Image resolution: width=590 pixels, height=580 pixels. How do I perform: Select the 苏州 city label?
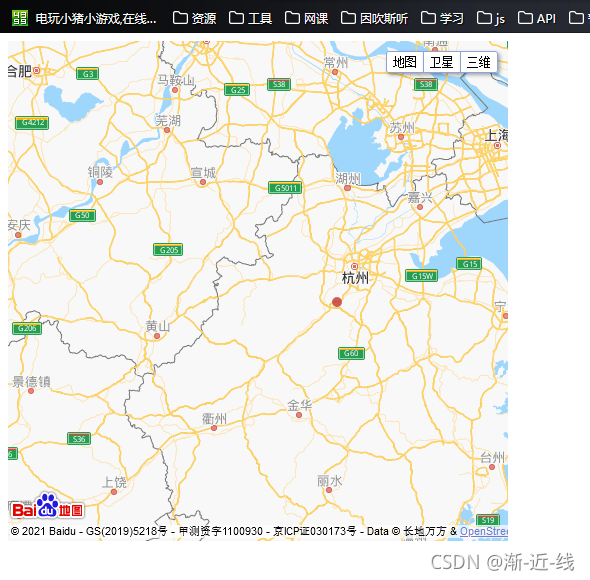pos(402,128)
